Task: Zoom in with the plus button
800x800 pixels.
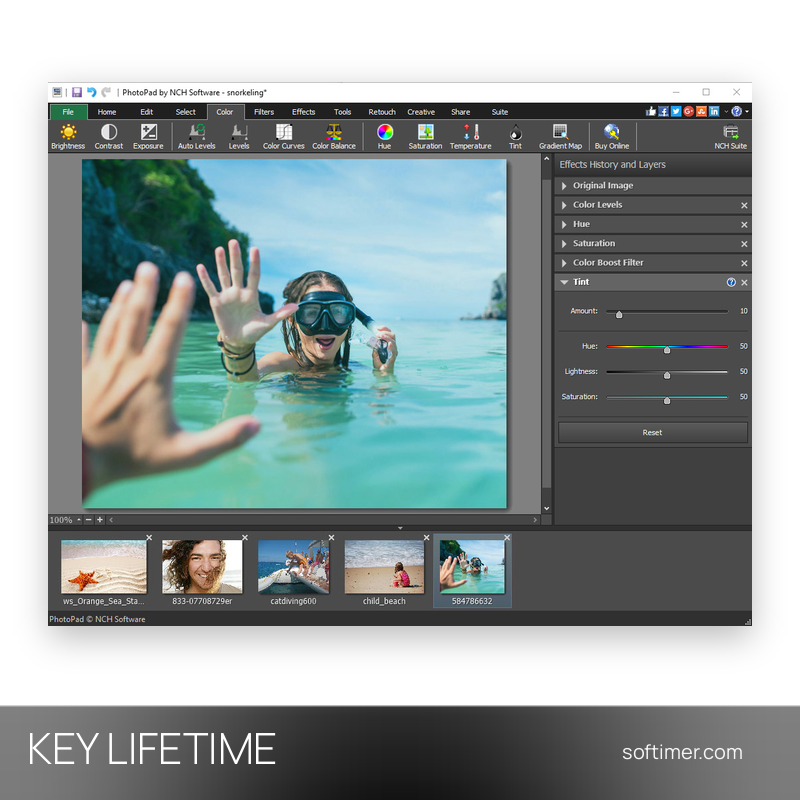Action: 100,520
